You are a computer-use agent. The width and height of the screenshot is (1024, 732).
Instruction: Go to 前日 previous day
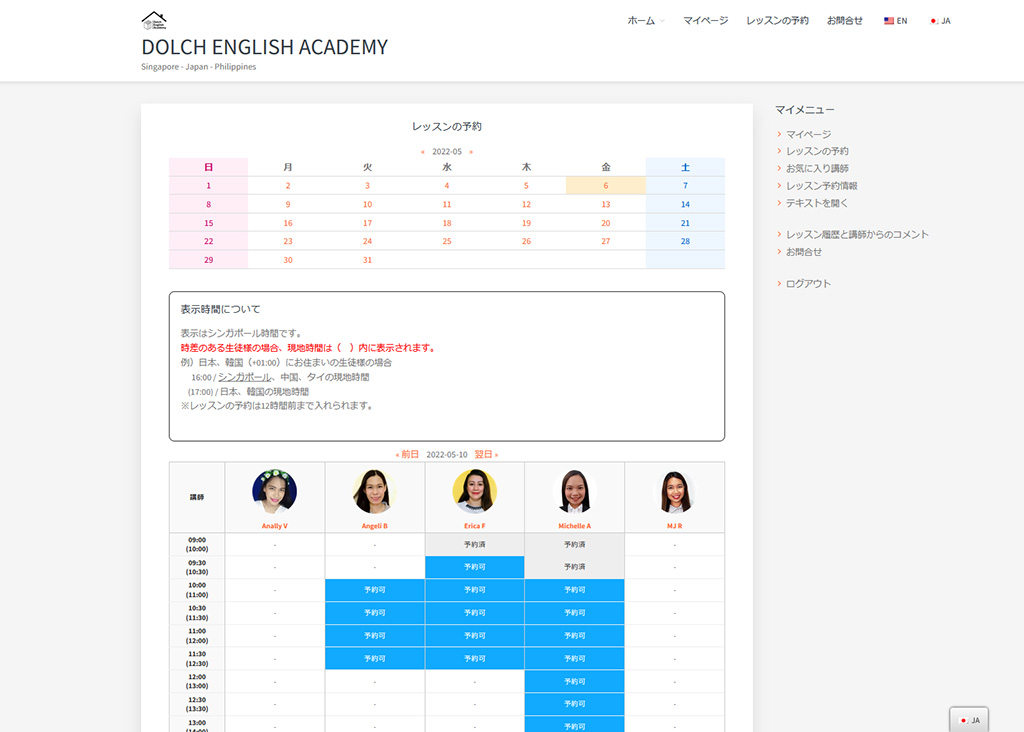pyautogui.click(x=408, y=454)
